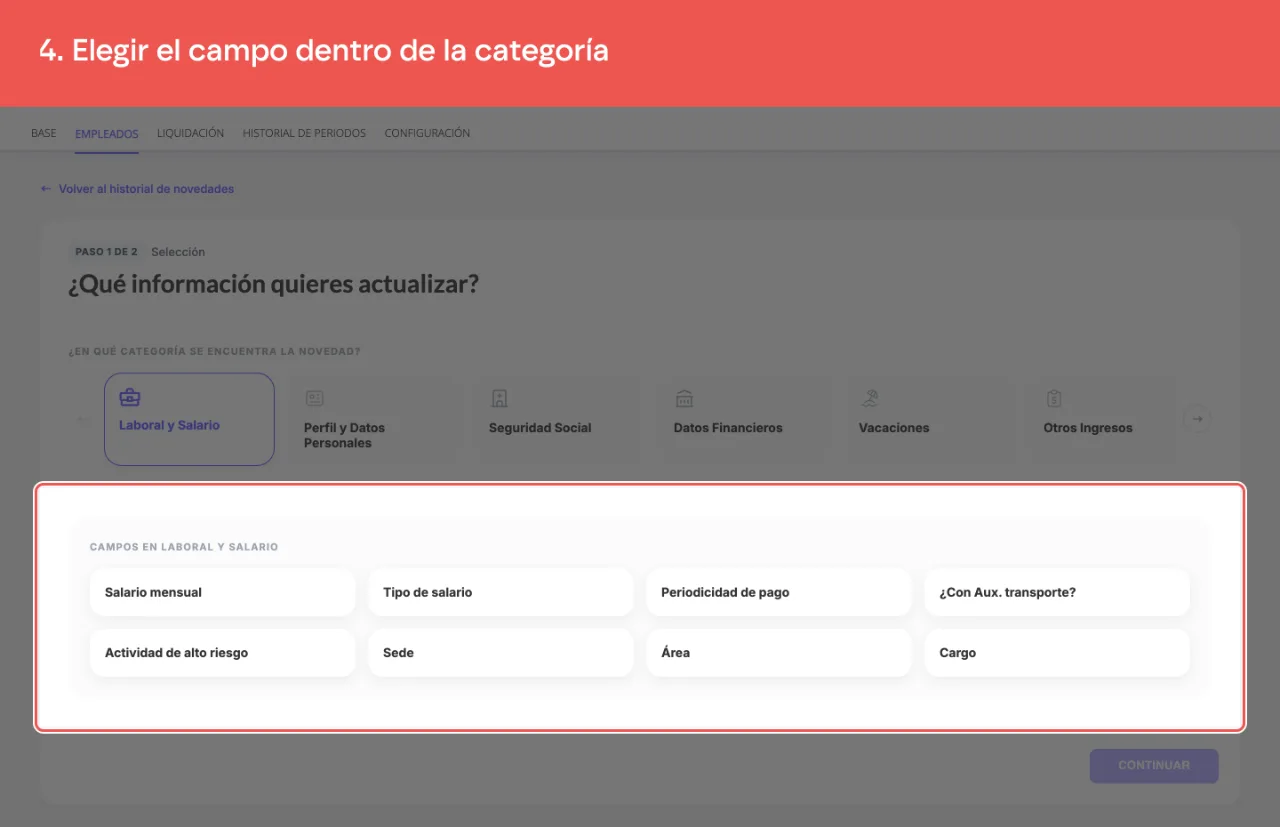Select the Perfil y Datos Personales category
The image size is (1280, 827).
click(374, 419)
